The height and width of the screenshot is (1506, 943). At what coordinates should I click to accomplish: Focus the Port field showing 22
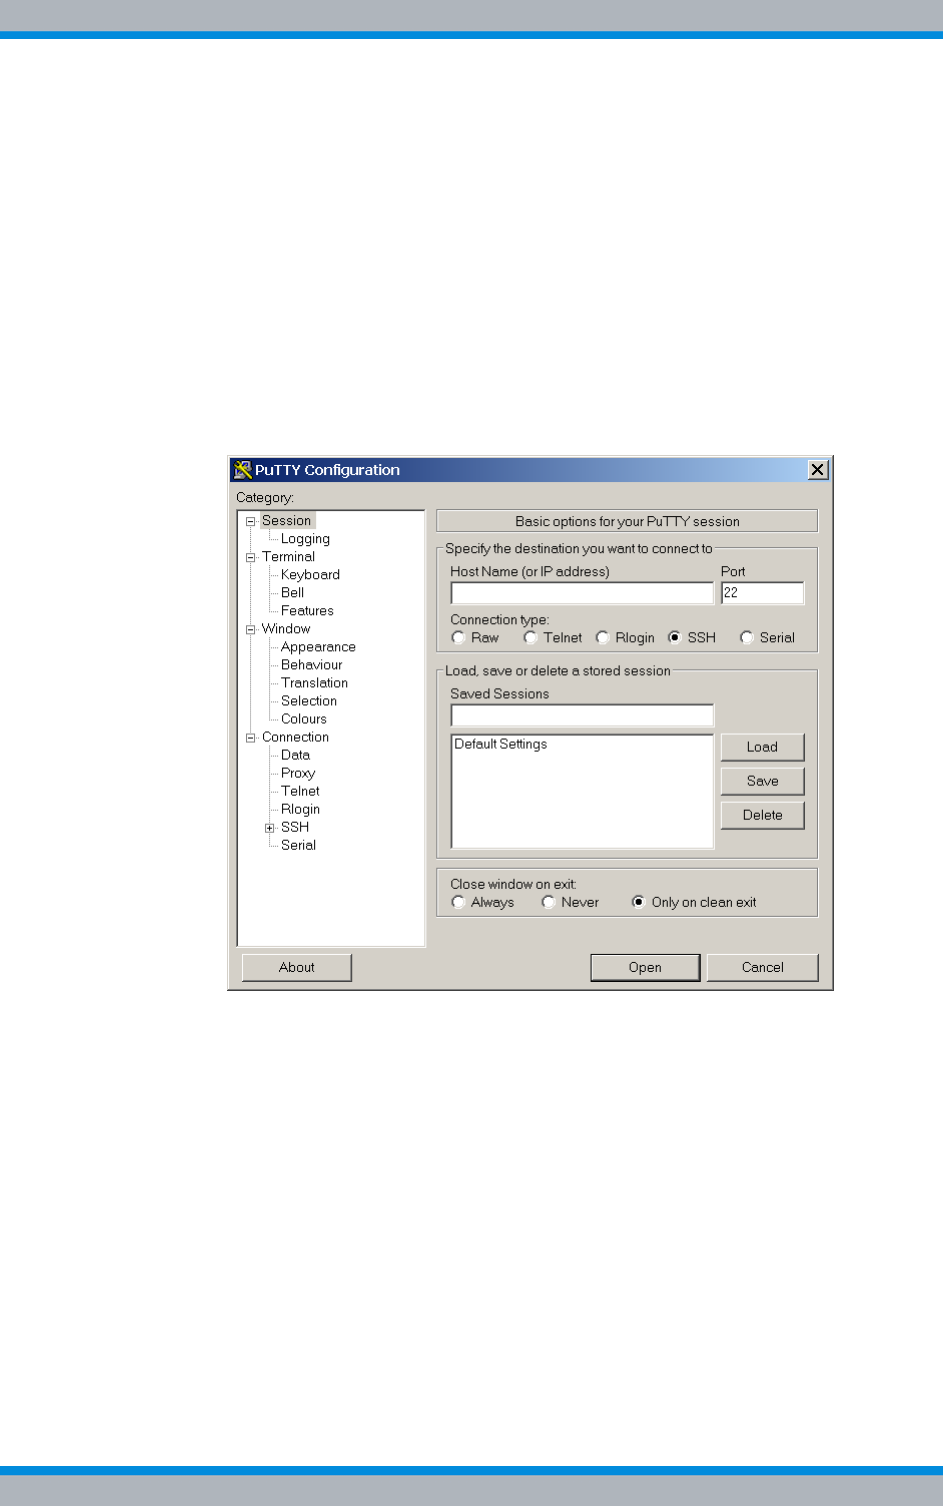point(762,593)
